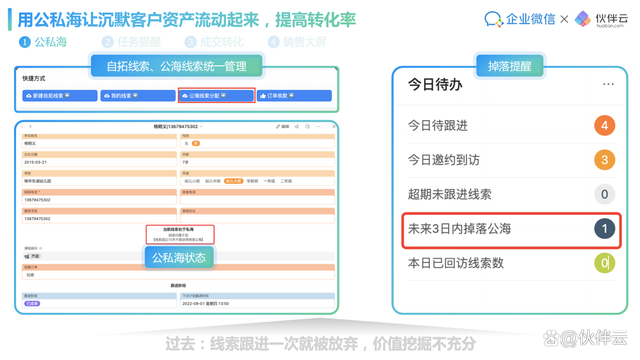Select the 学前班 grade option

253,181
